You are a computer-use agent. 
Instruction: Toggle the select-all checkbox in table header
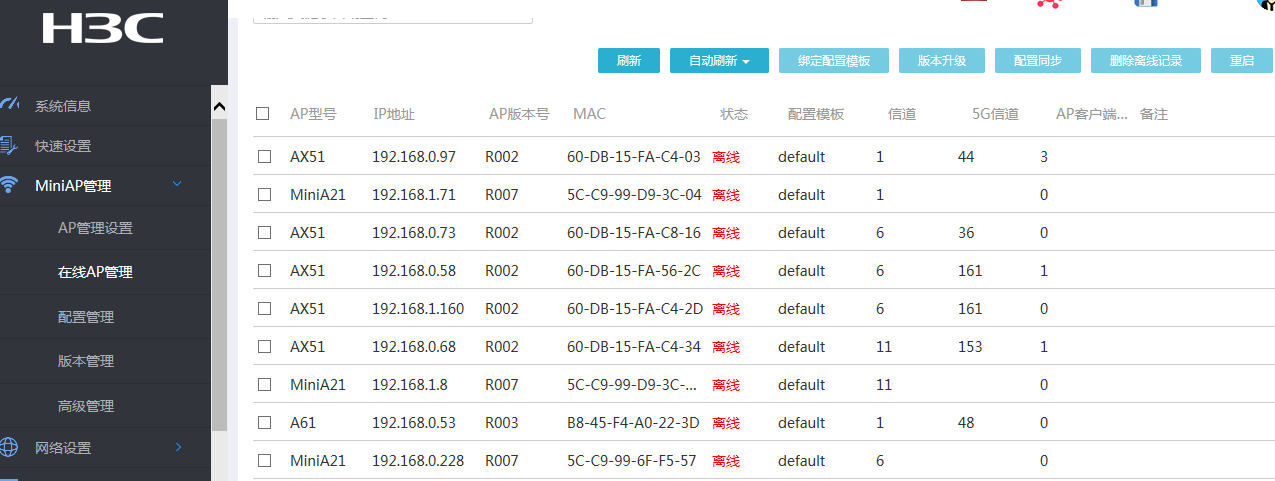263,114
